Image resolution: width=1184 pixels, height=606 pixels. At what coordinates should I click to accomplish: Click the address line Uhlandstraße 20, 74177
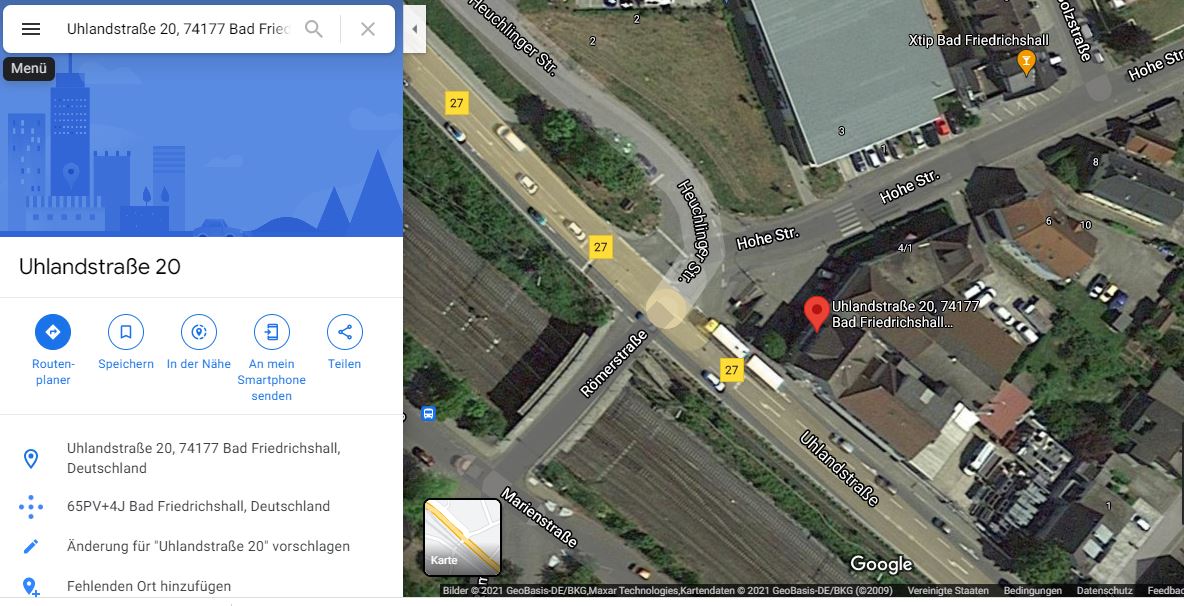coord(202,458)
